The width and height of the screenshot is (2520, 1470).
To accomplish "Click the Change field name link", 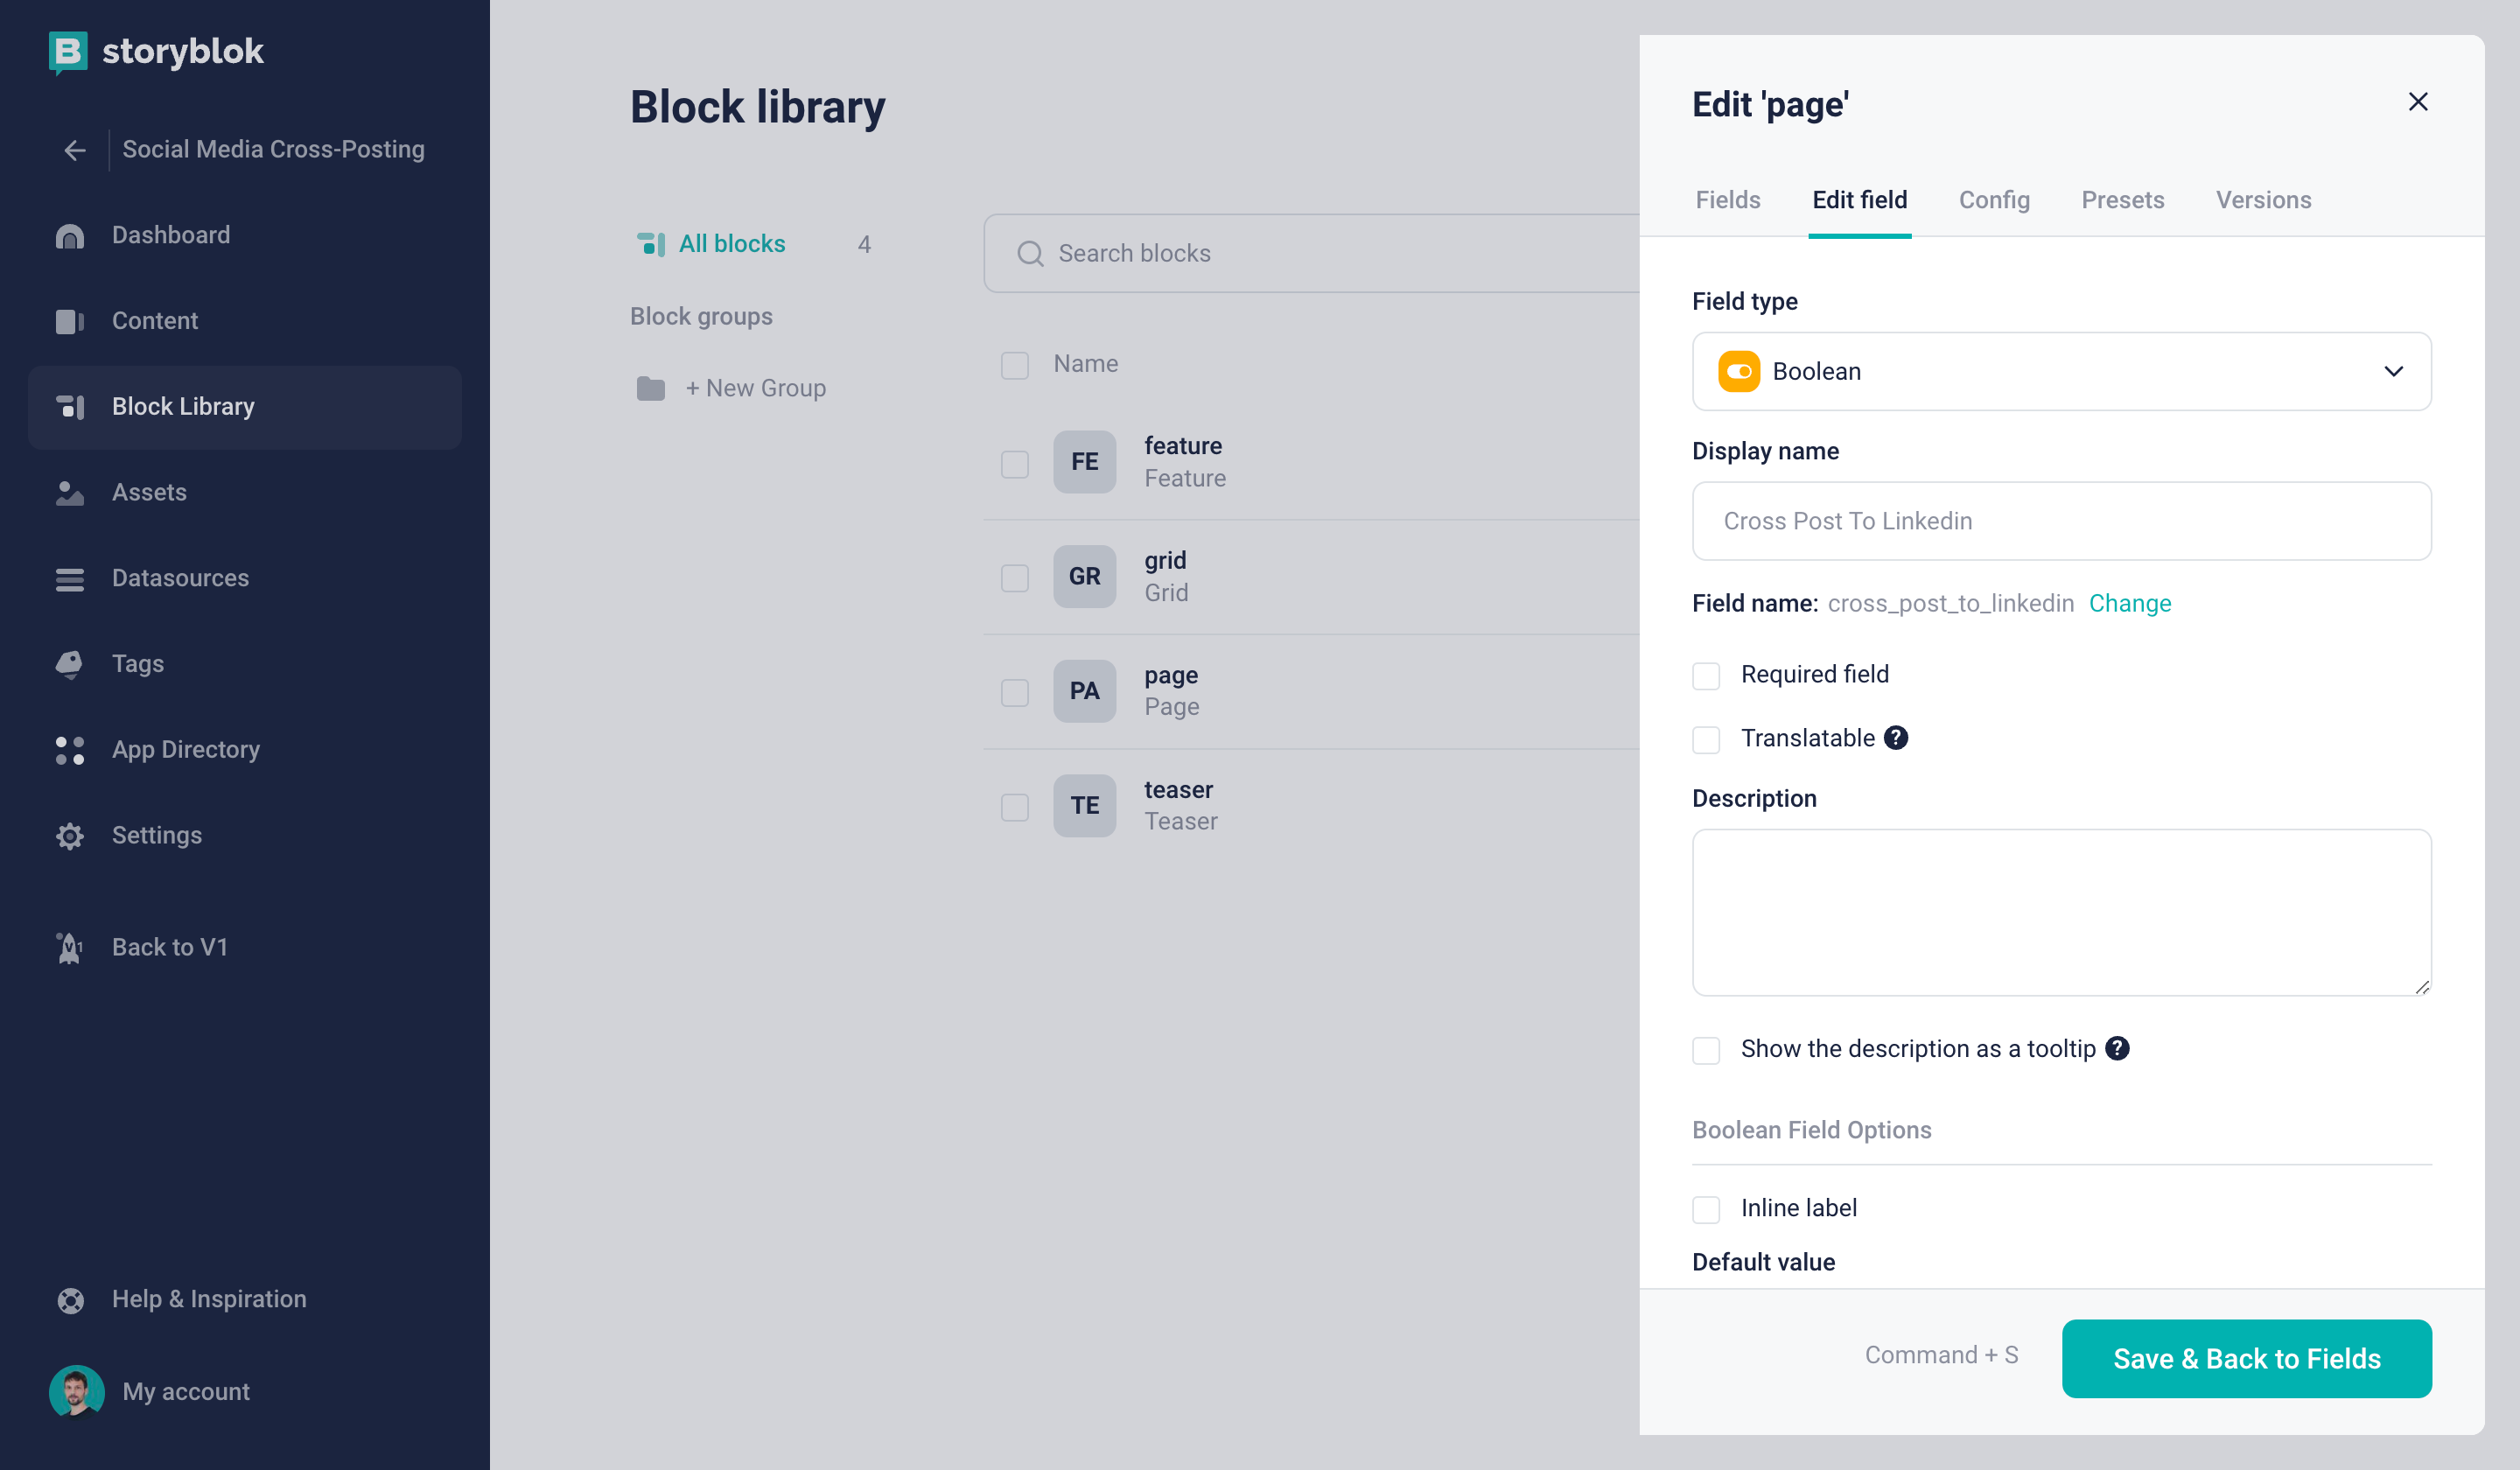I will click(x=2130, y=604).
